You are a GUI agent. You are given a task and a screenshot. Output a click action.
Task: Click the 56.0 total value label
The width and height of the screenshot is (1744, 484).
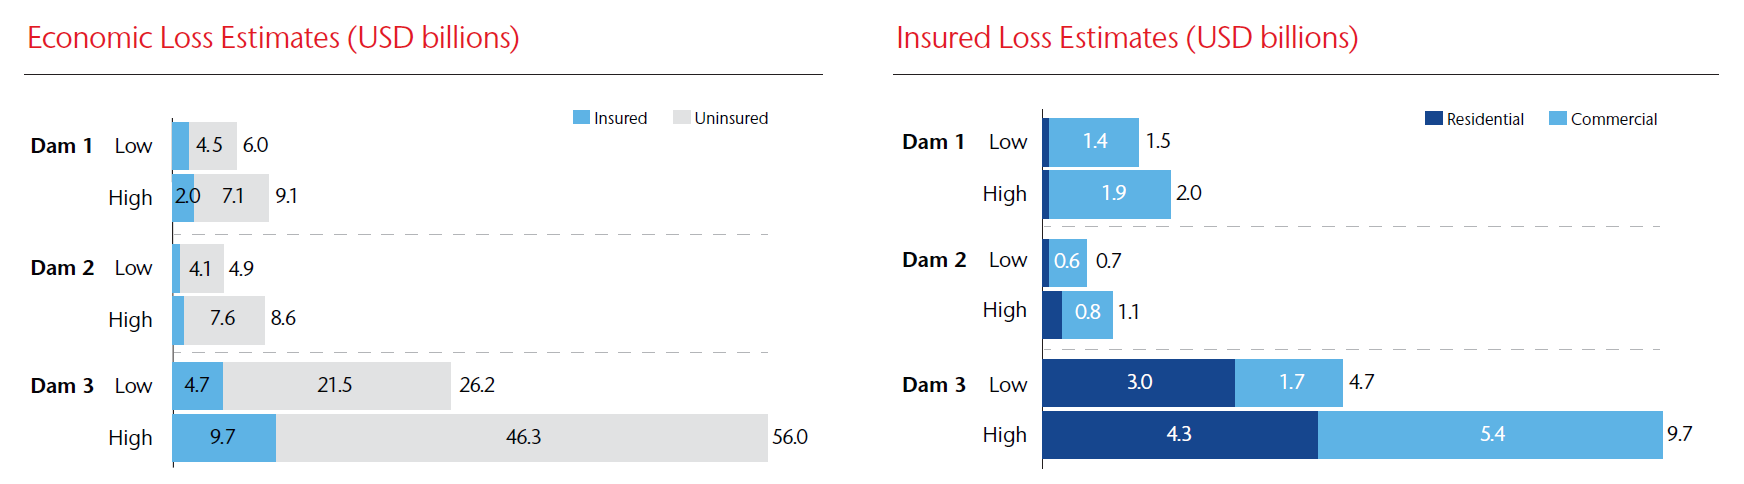tap(790, 438)
